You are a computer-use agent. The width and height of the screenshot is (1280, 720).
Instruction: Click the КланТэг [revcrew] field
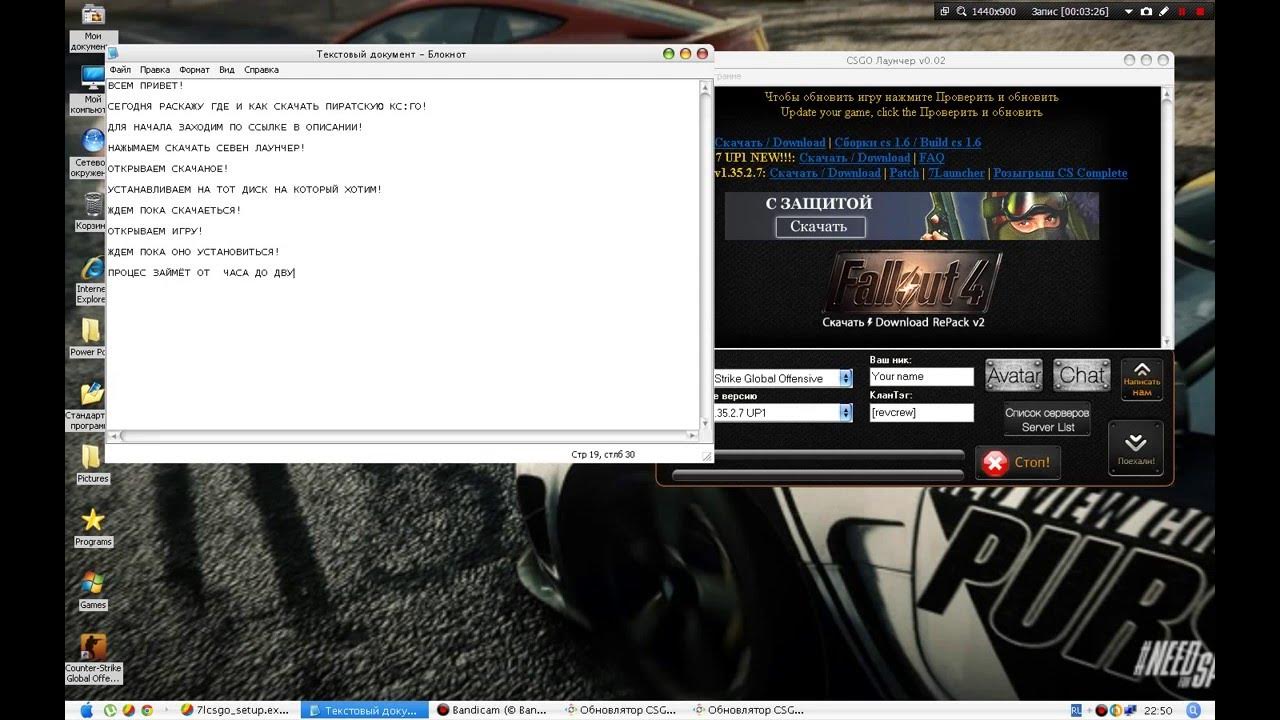click(921, 412)
